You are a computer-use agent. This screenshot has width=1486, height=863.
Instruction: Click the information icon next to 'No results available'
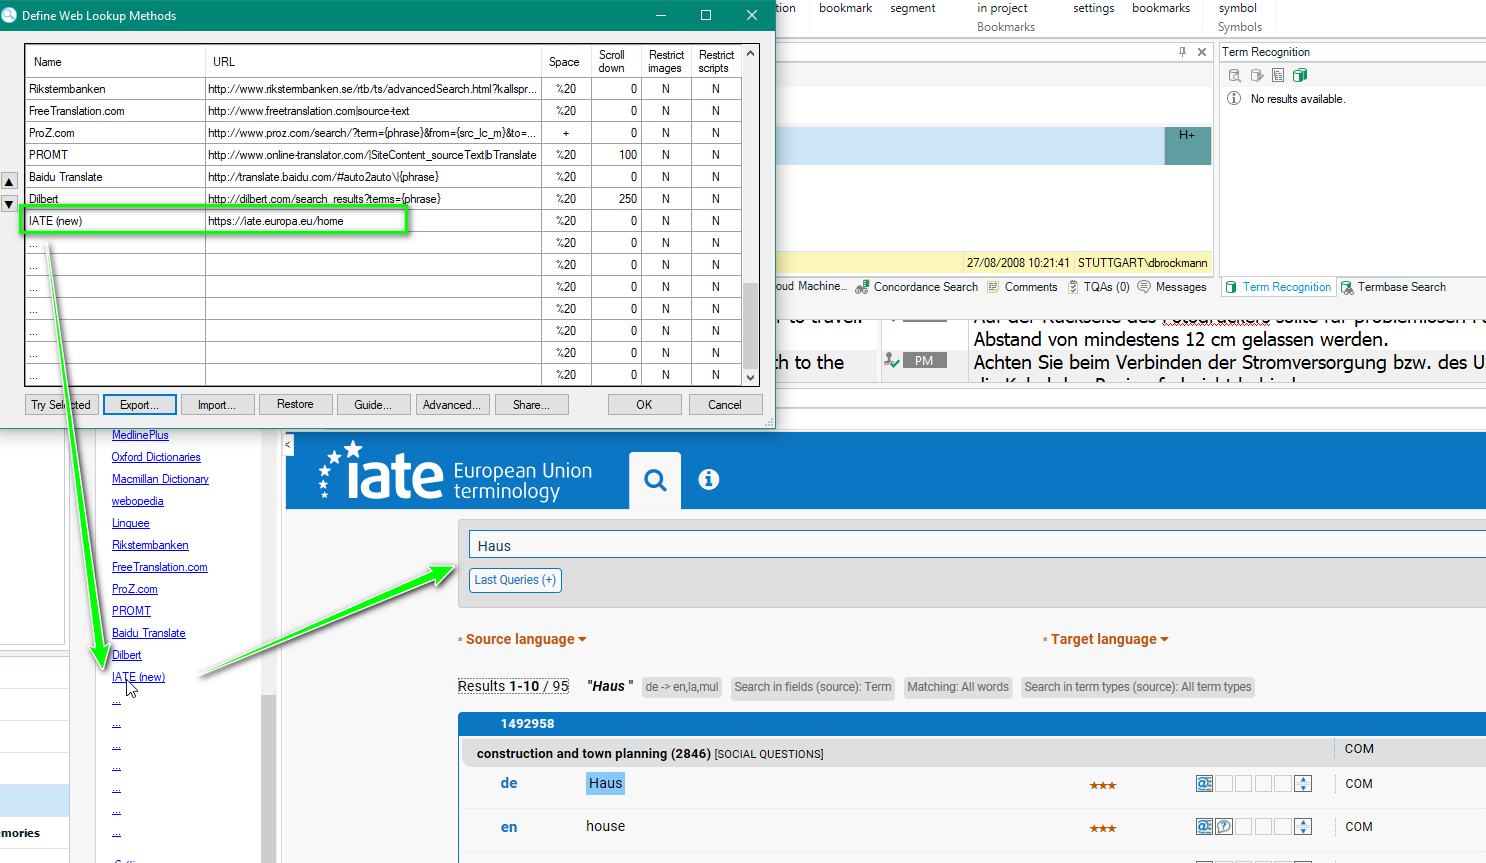[x=1234, y=99]
